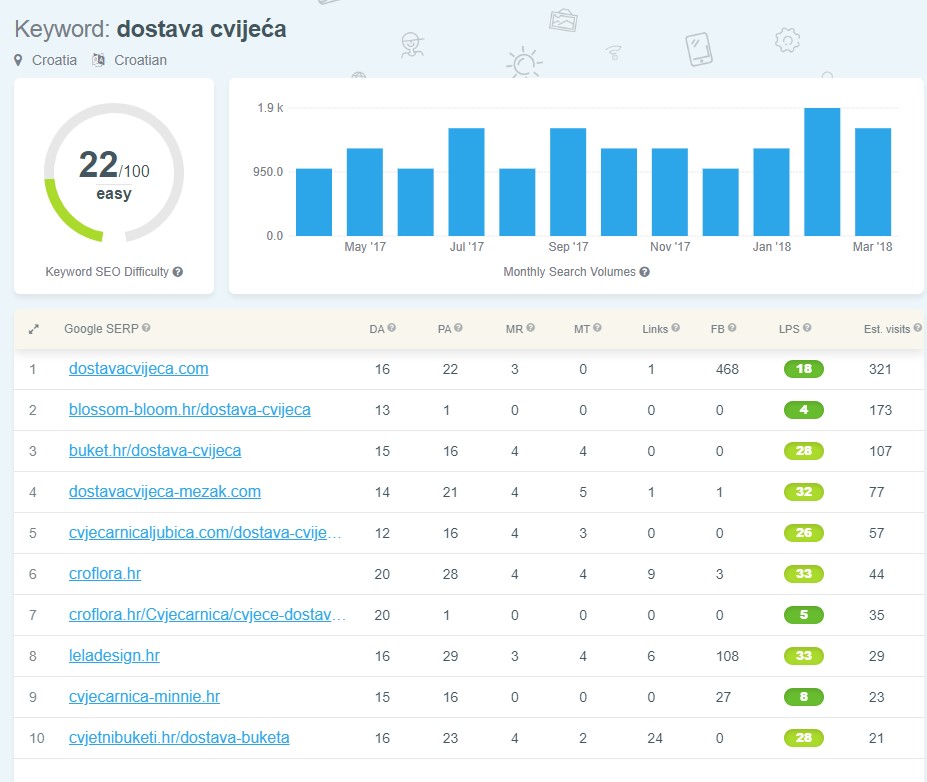Click LPS badge 18 for dostavacvijeca.com
The height and width of the screenshot is (782, 927).
point(803,369)
